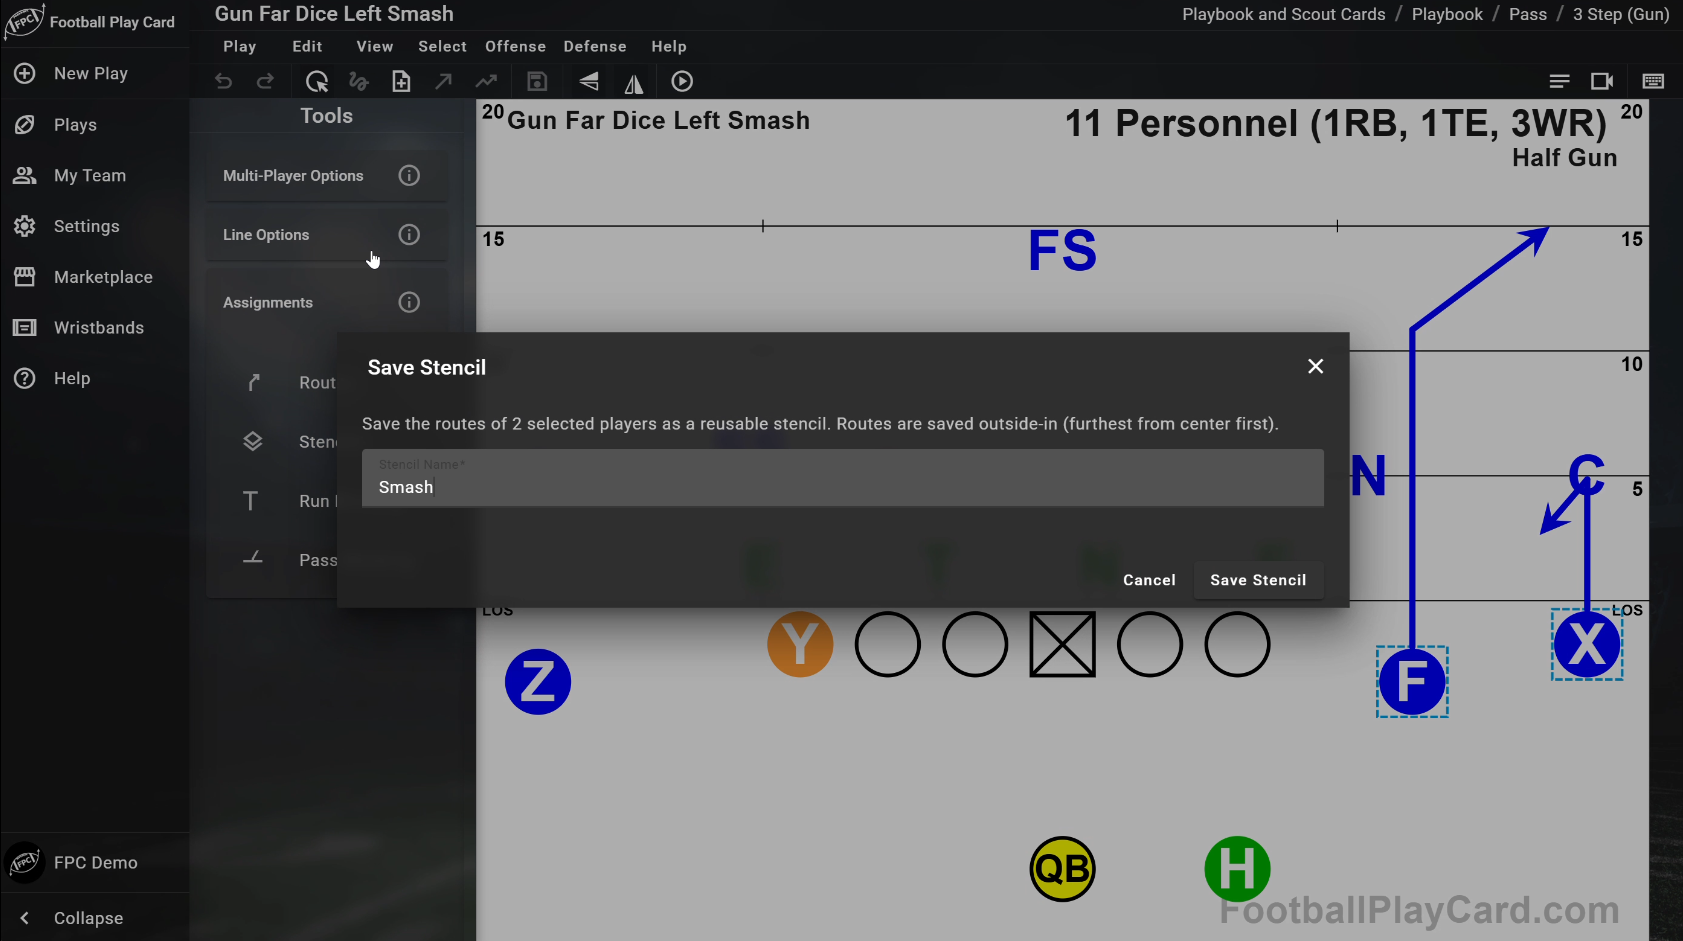The height and width of the screenshot is (941, 1683).
Task: Expand the Assignments section
Action: 268,303
